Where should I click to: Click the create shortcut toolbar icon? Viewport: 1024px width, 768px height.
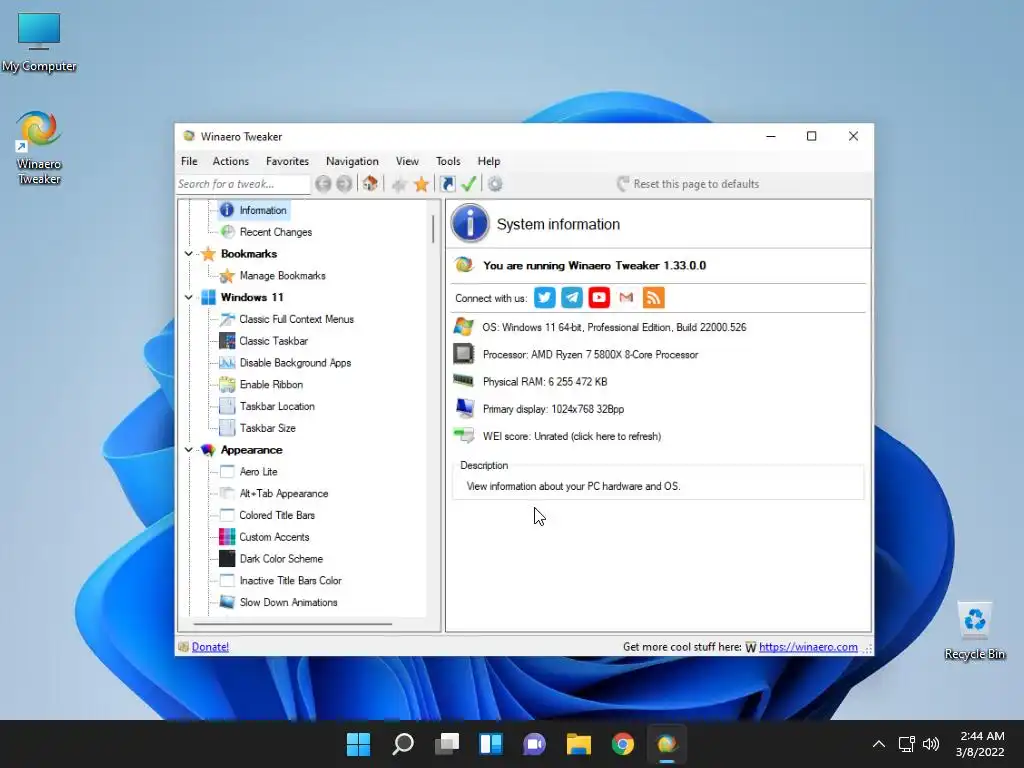(x=448, y=184)
